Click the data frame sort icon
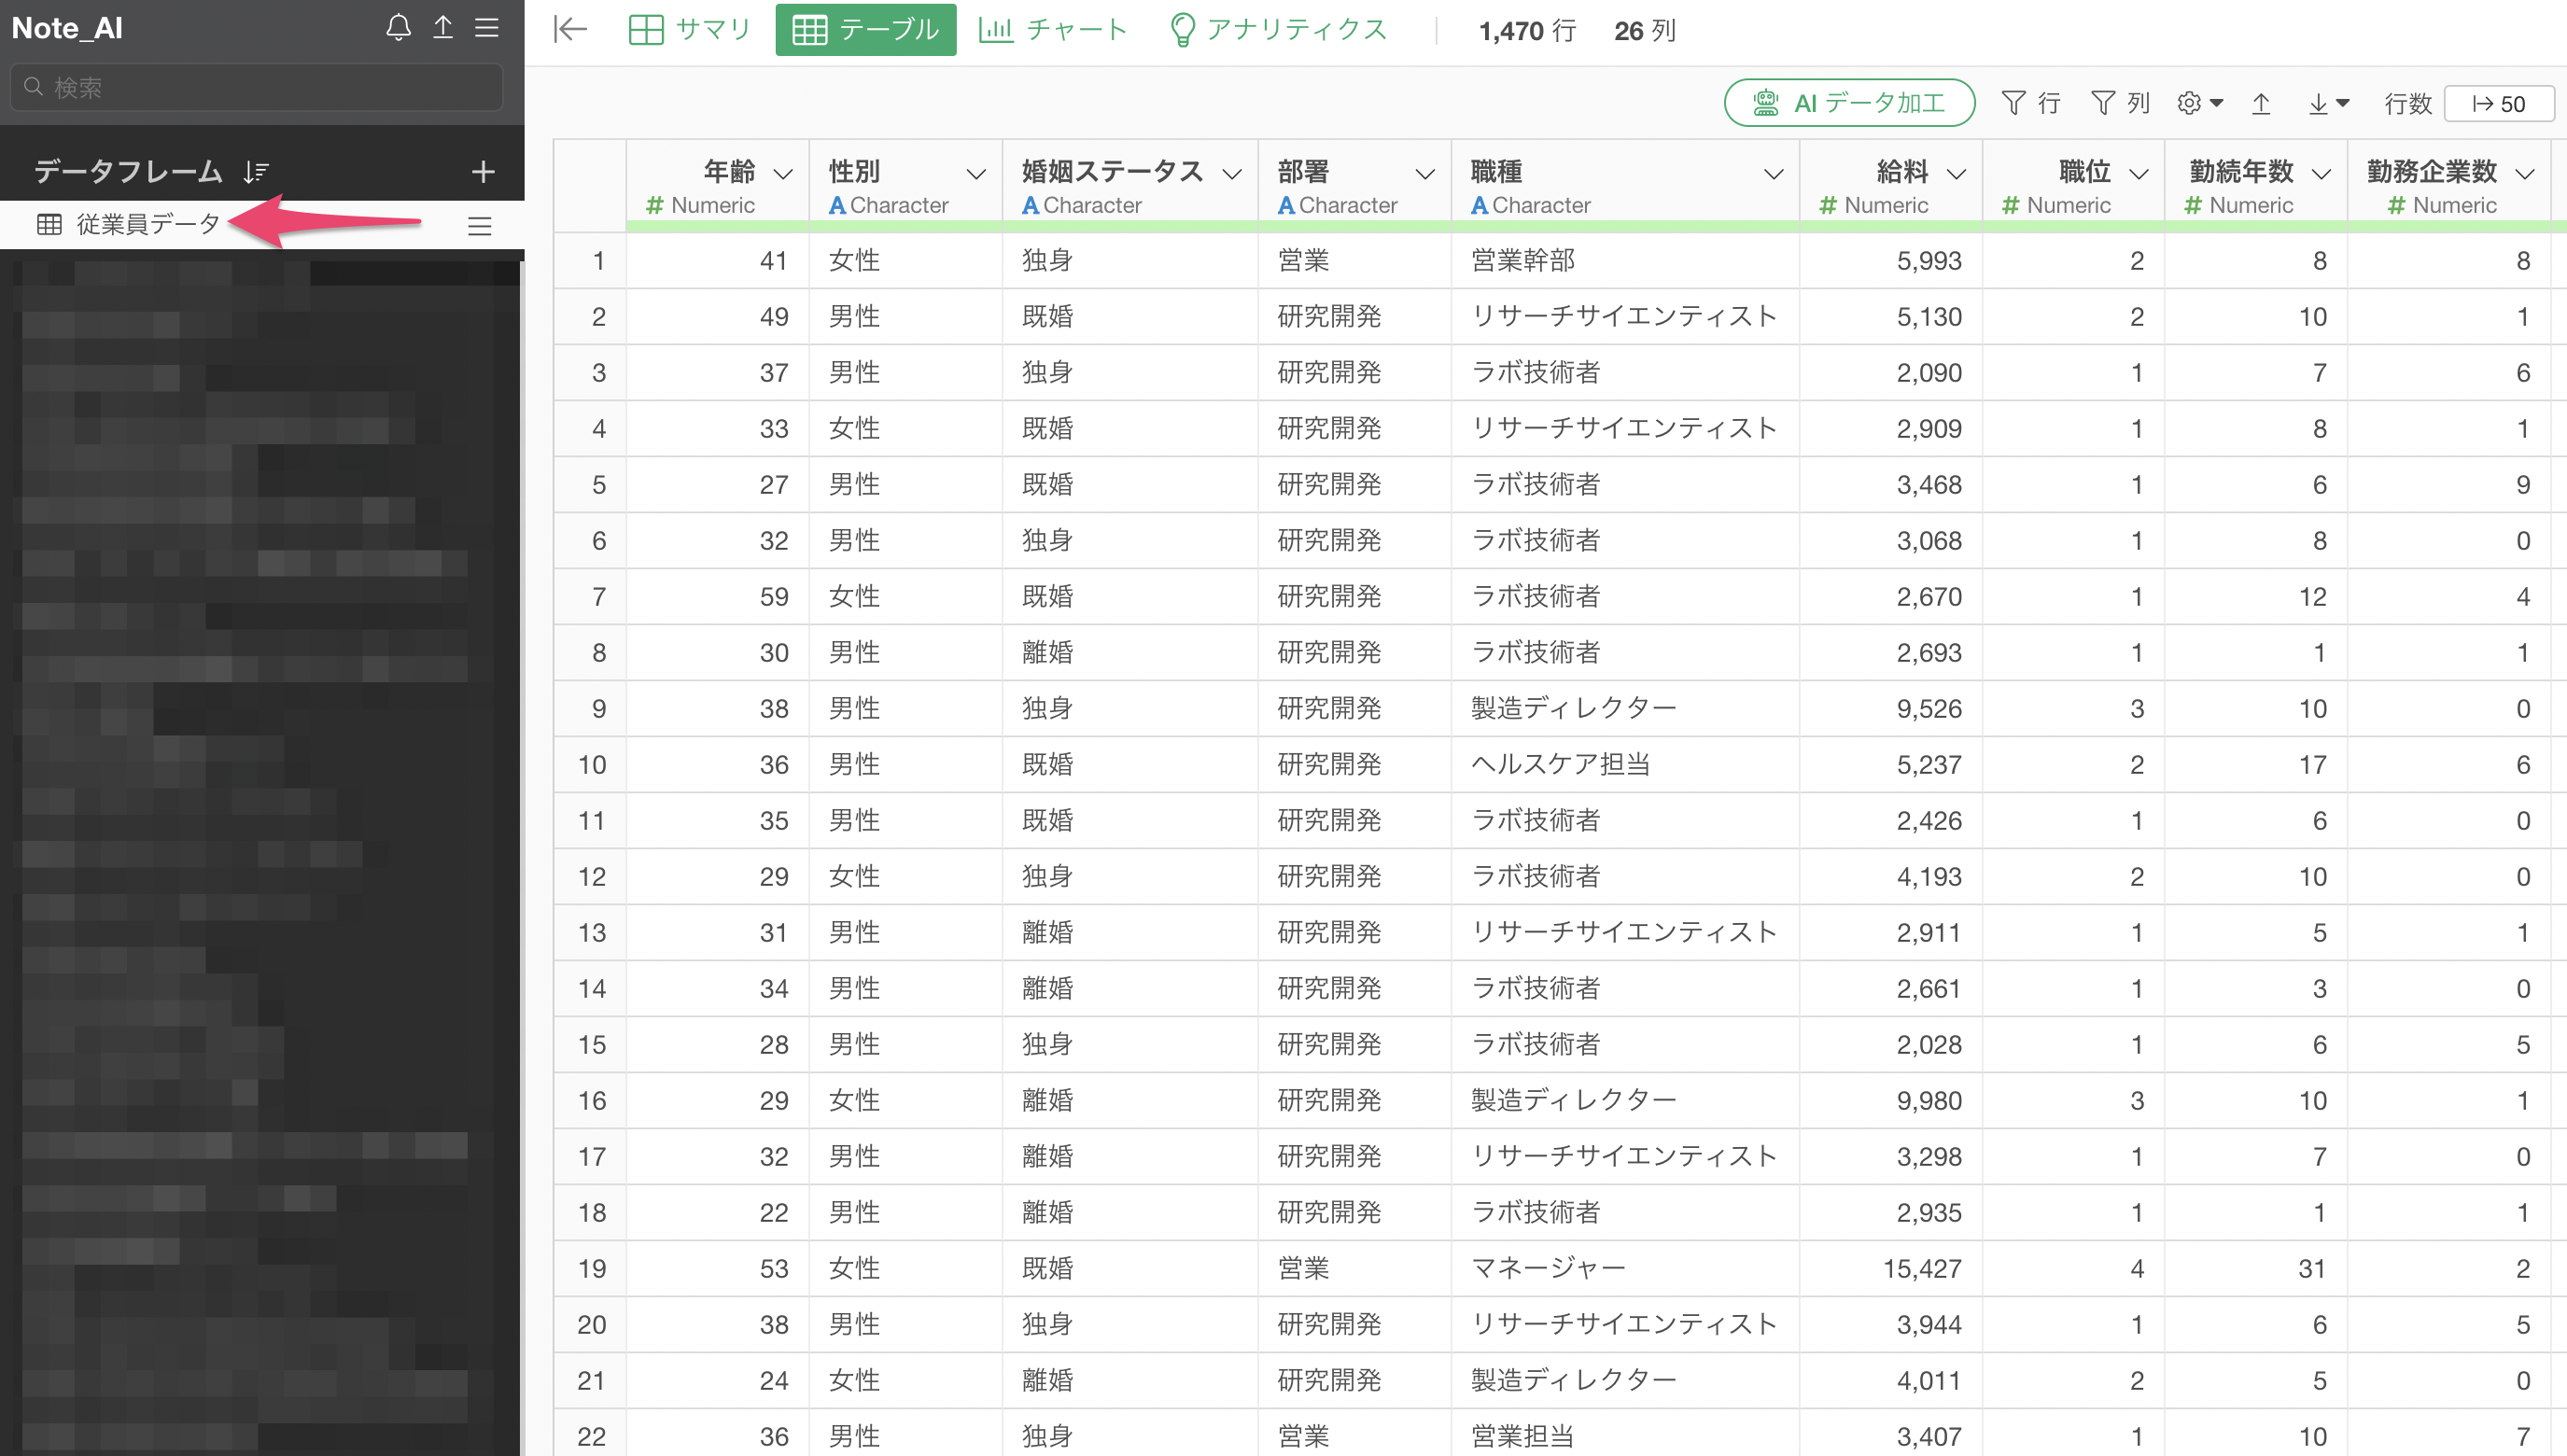Image resolution: width=2567 pixels, height=1456 pixels. tap(256, 172)
